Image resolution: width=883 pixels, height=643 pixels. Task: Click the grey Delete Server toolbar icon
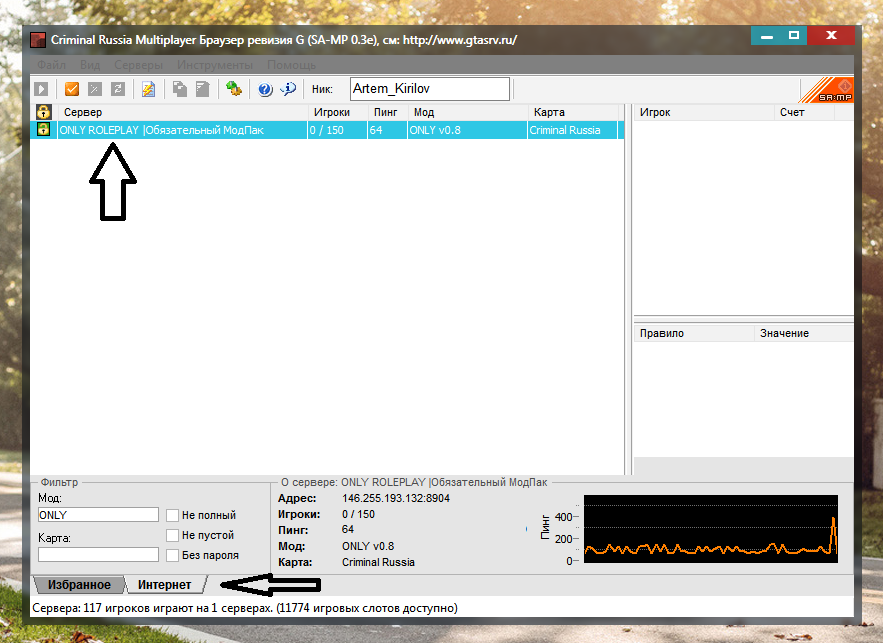95,89
